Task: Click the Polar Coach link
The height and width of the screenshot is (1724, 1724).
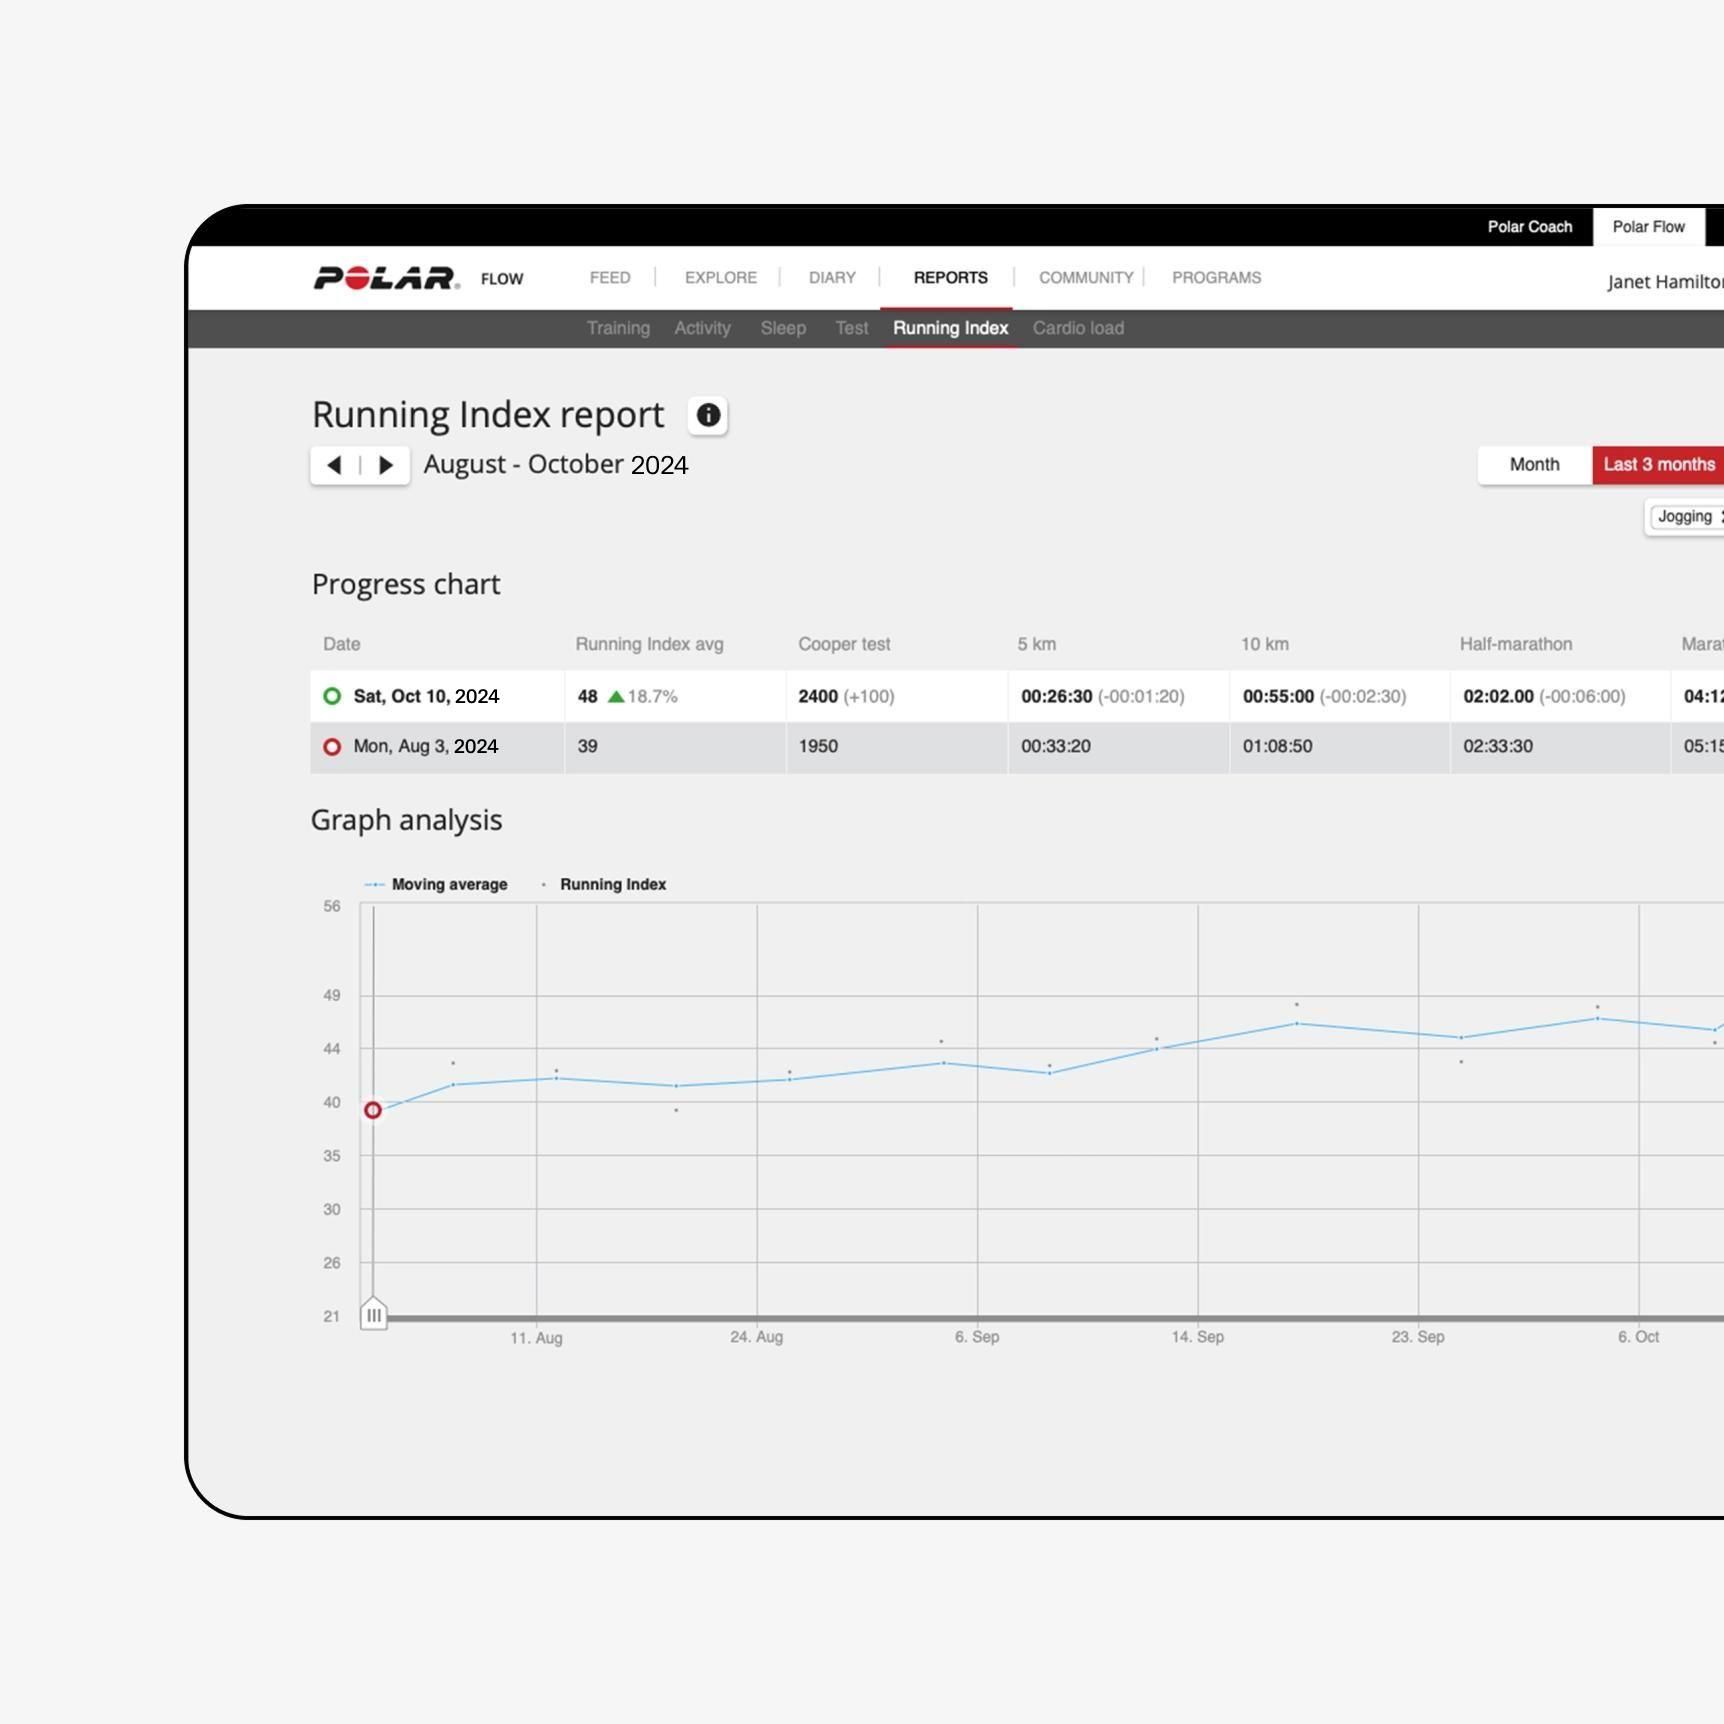Action: [1529, 227]
